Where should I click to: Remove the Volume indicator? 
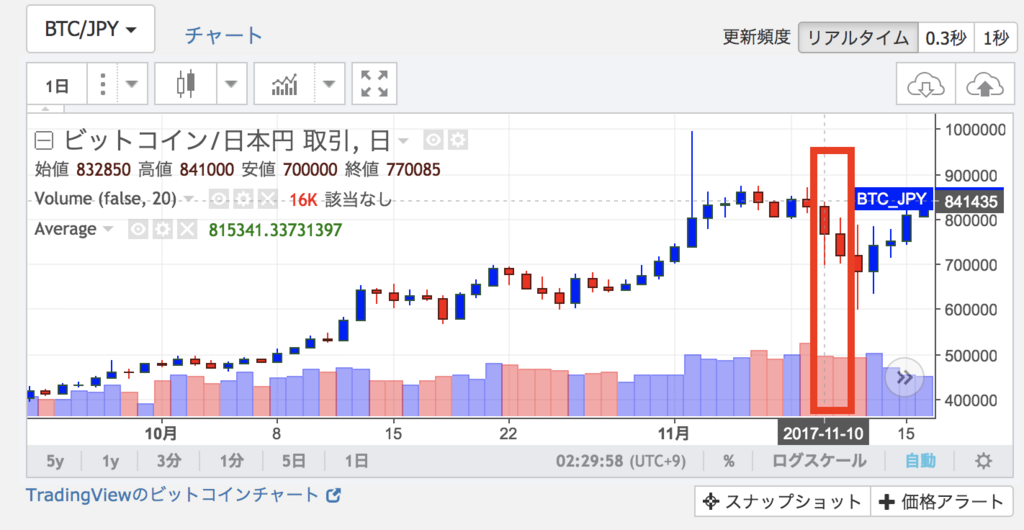pyautogui.click(x=266, y=199)
